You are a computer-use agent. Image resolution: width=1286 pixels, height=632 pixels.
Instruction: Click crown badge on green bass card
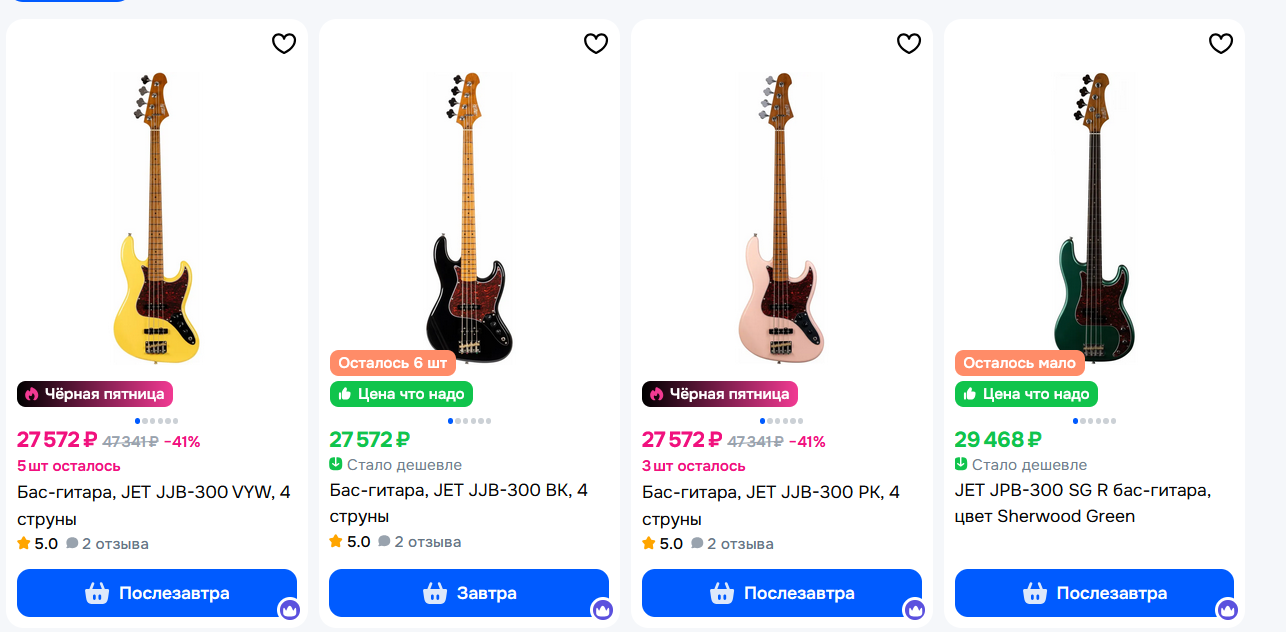click(x=1227, y=609)
